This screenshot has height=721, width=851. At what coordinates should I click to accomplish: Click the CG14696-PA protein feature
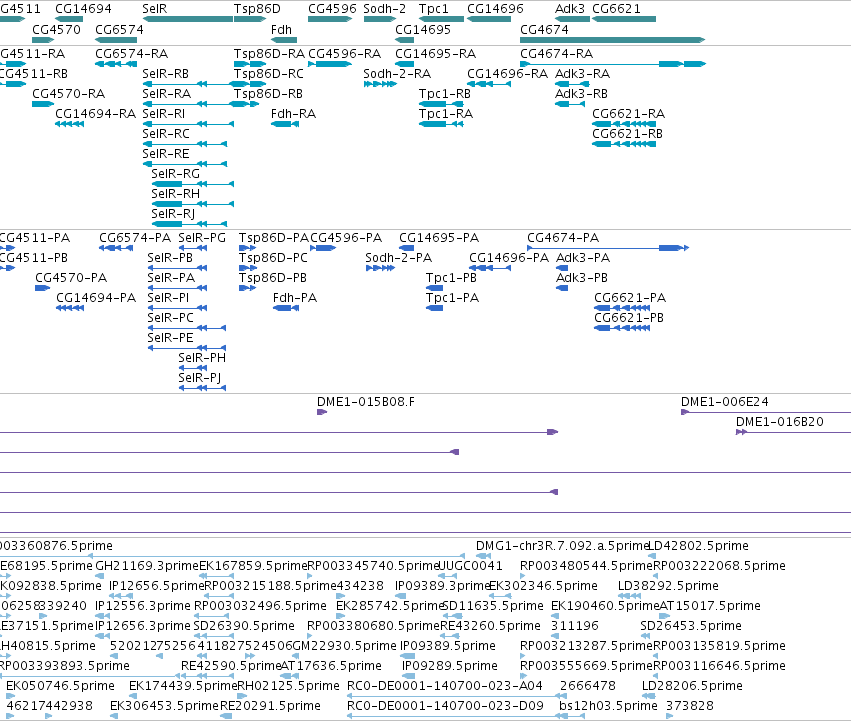point(490,268)
